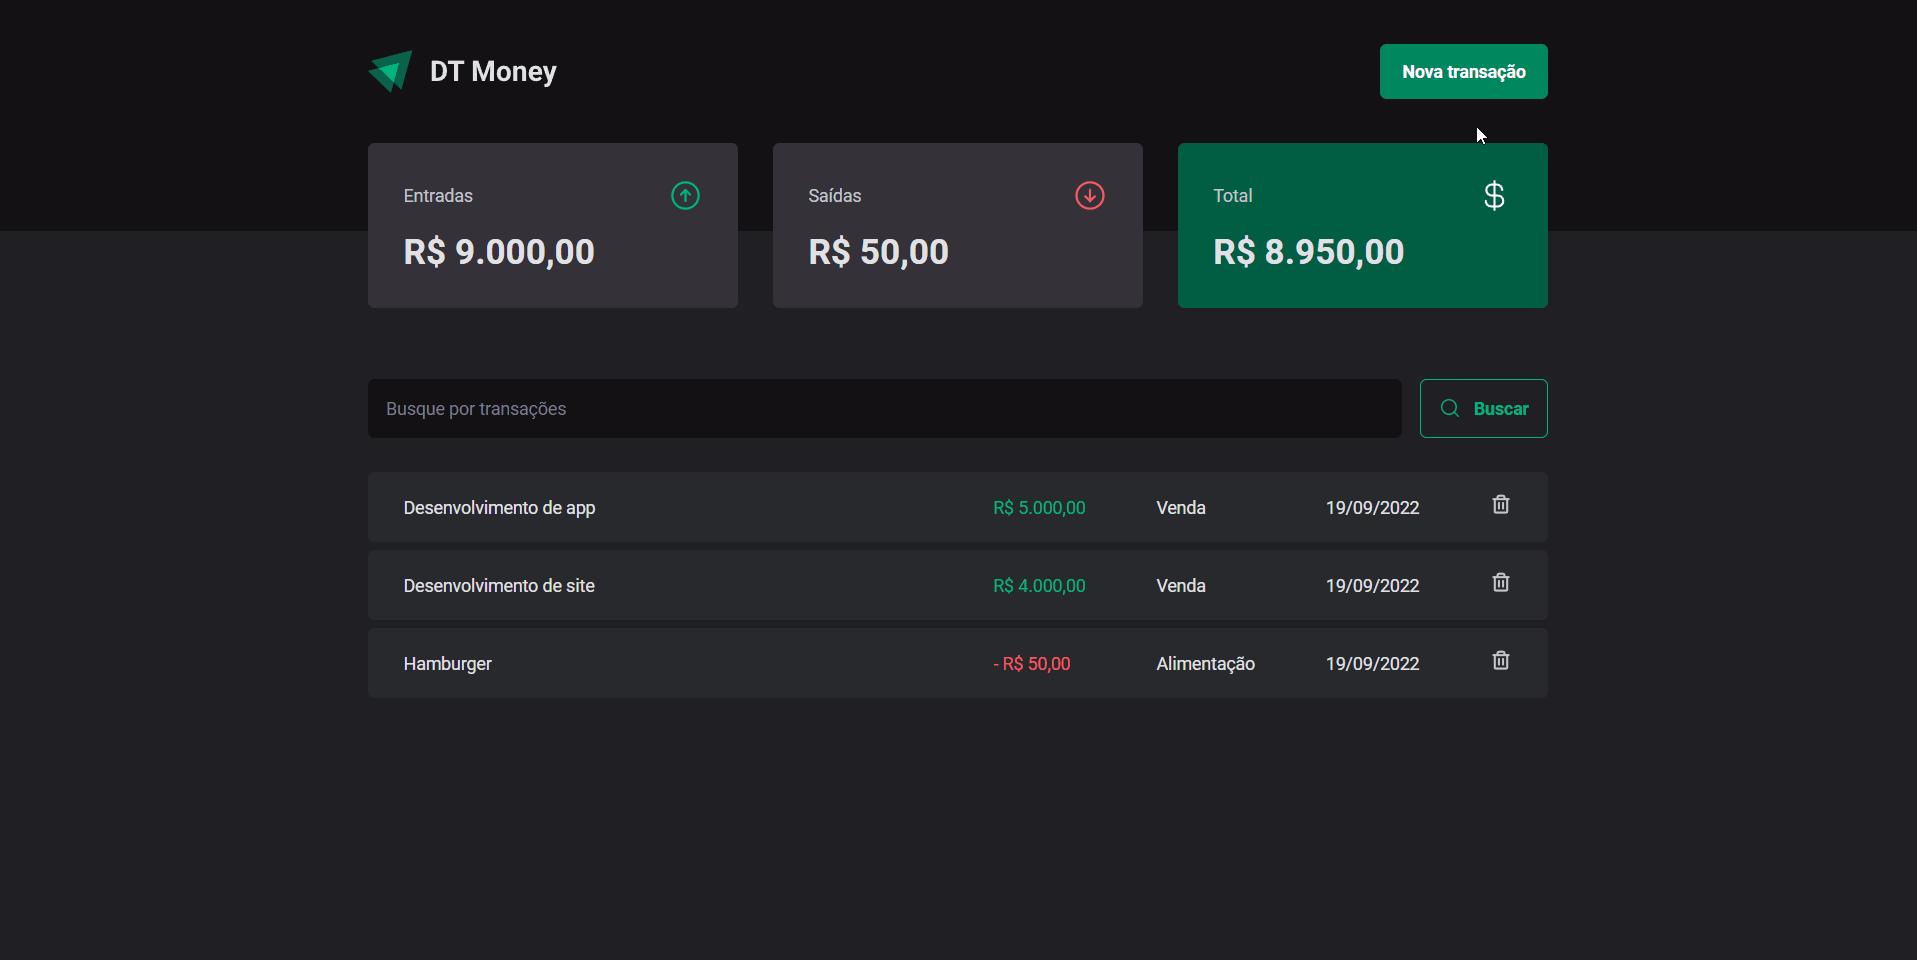Screen dimensions: 1917x960
Task: Select the Desenvolvimento de app row title
Action: pos(499,508)
